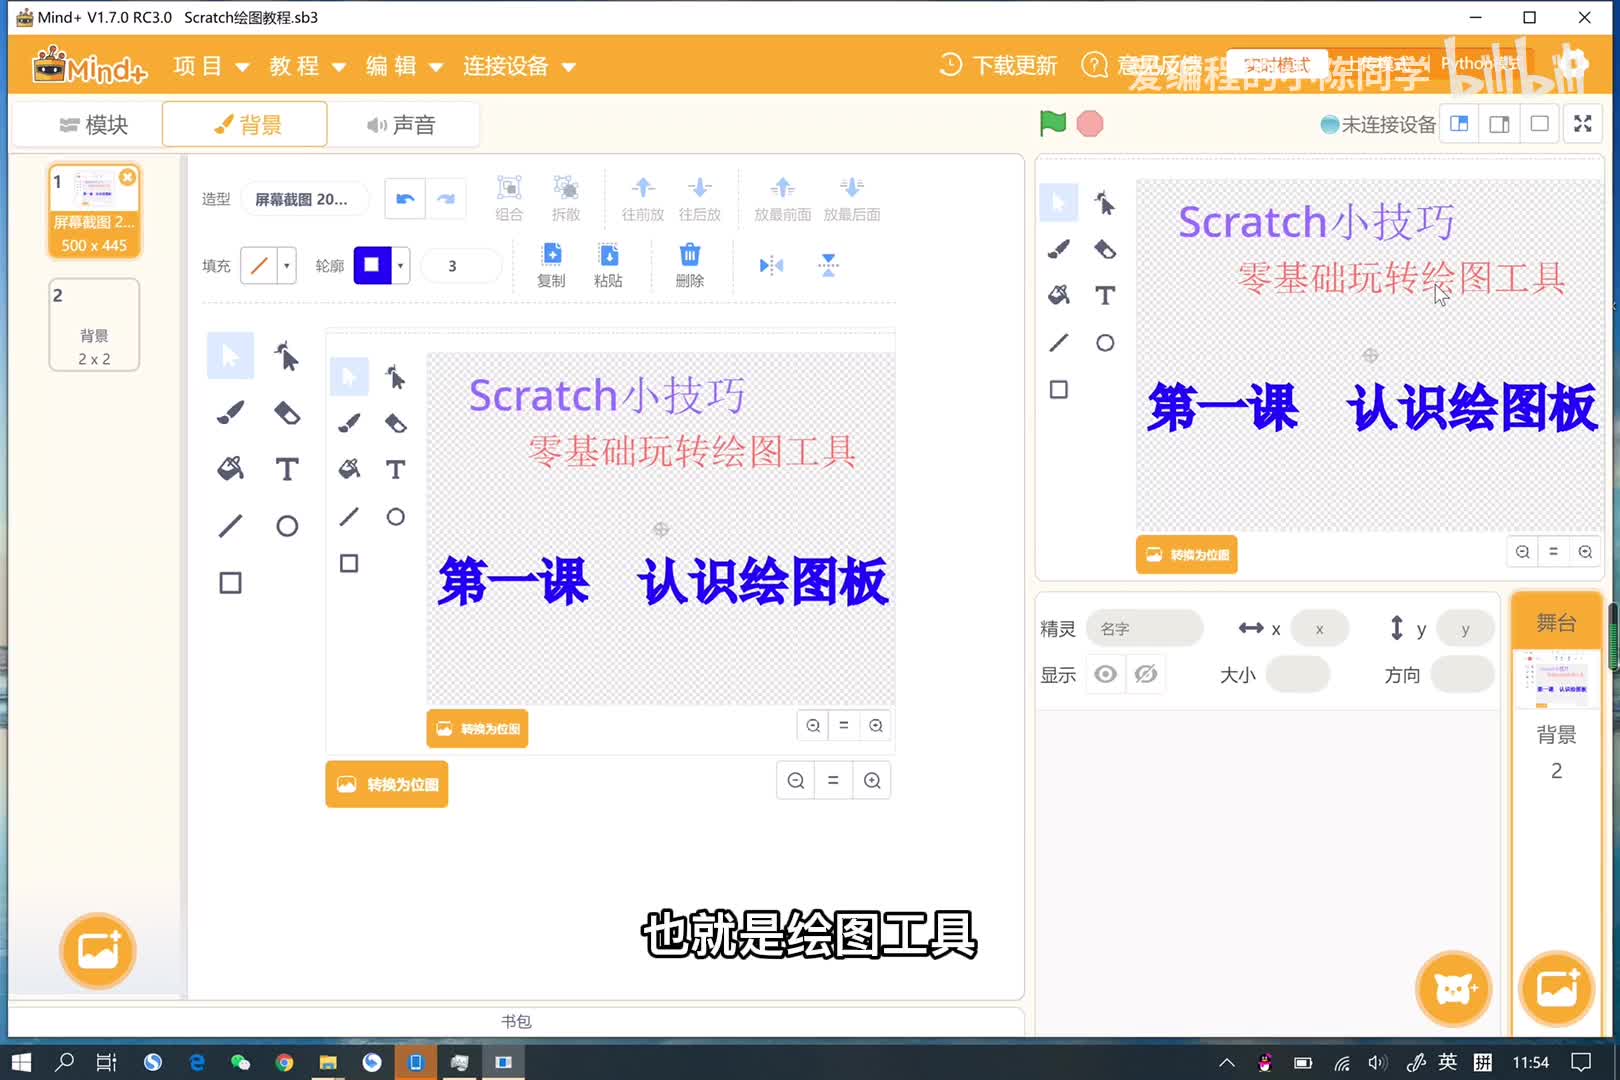The image size is (1620, 1080).
Task: Move selection backward with 往后放
Action: point(700,198)
